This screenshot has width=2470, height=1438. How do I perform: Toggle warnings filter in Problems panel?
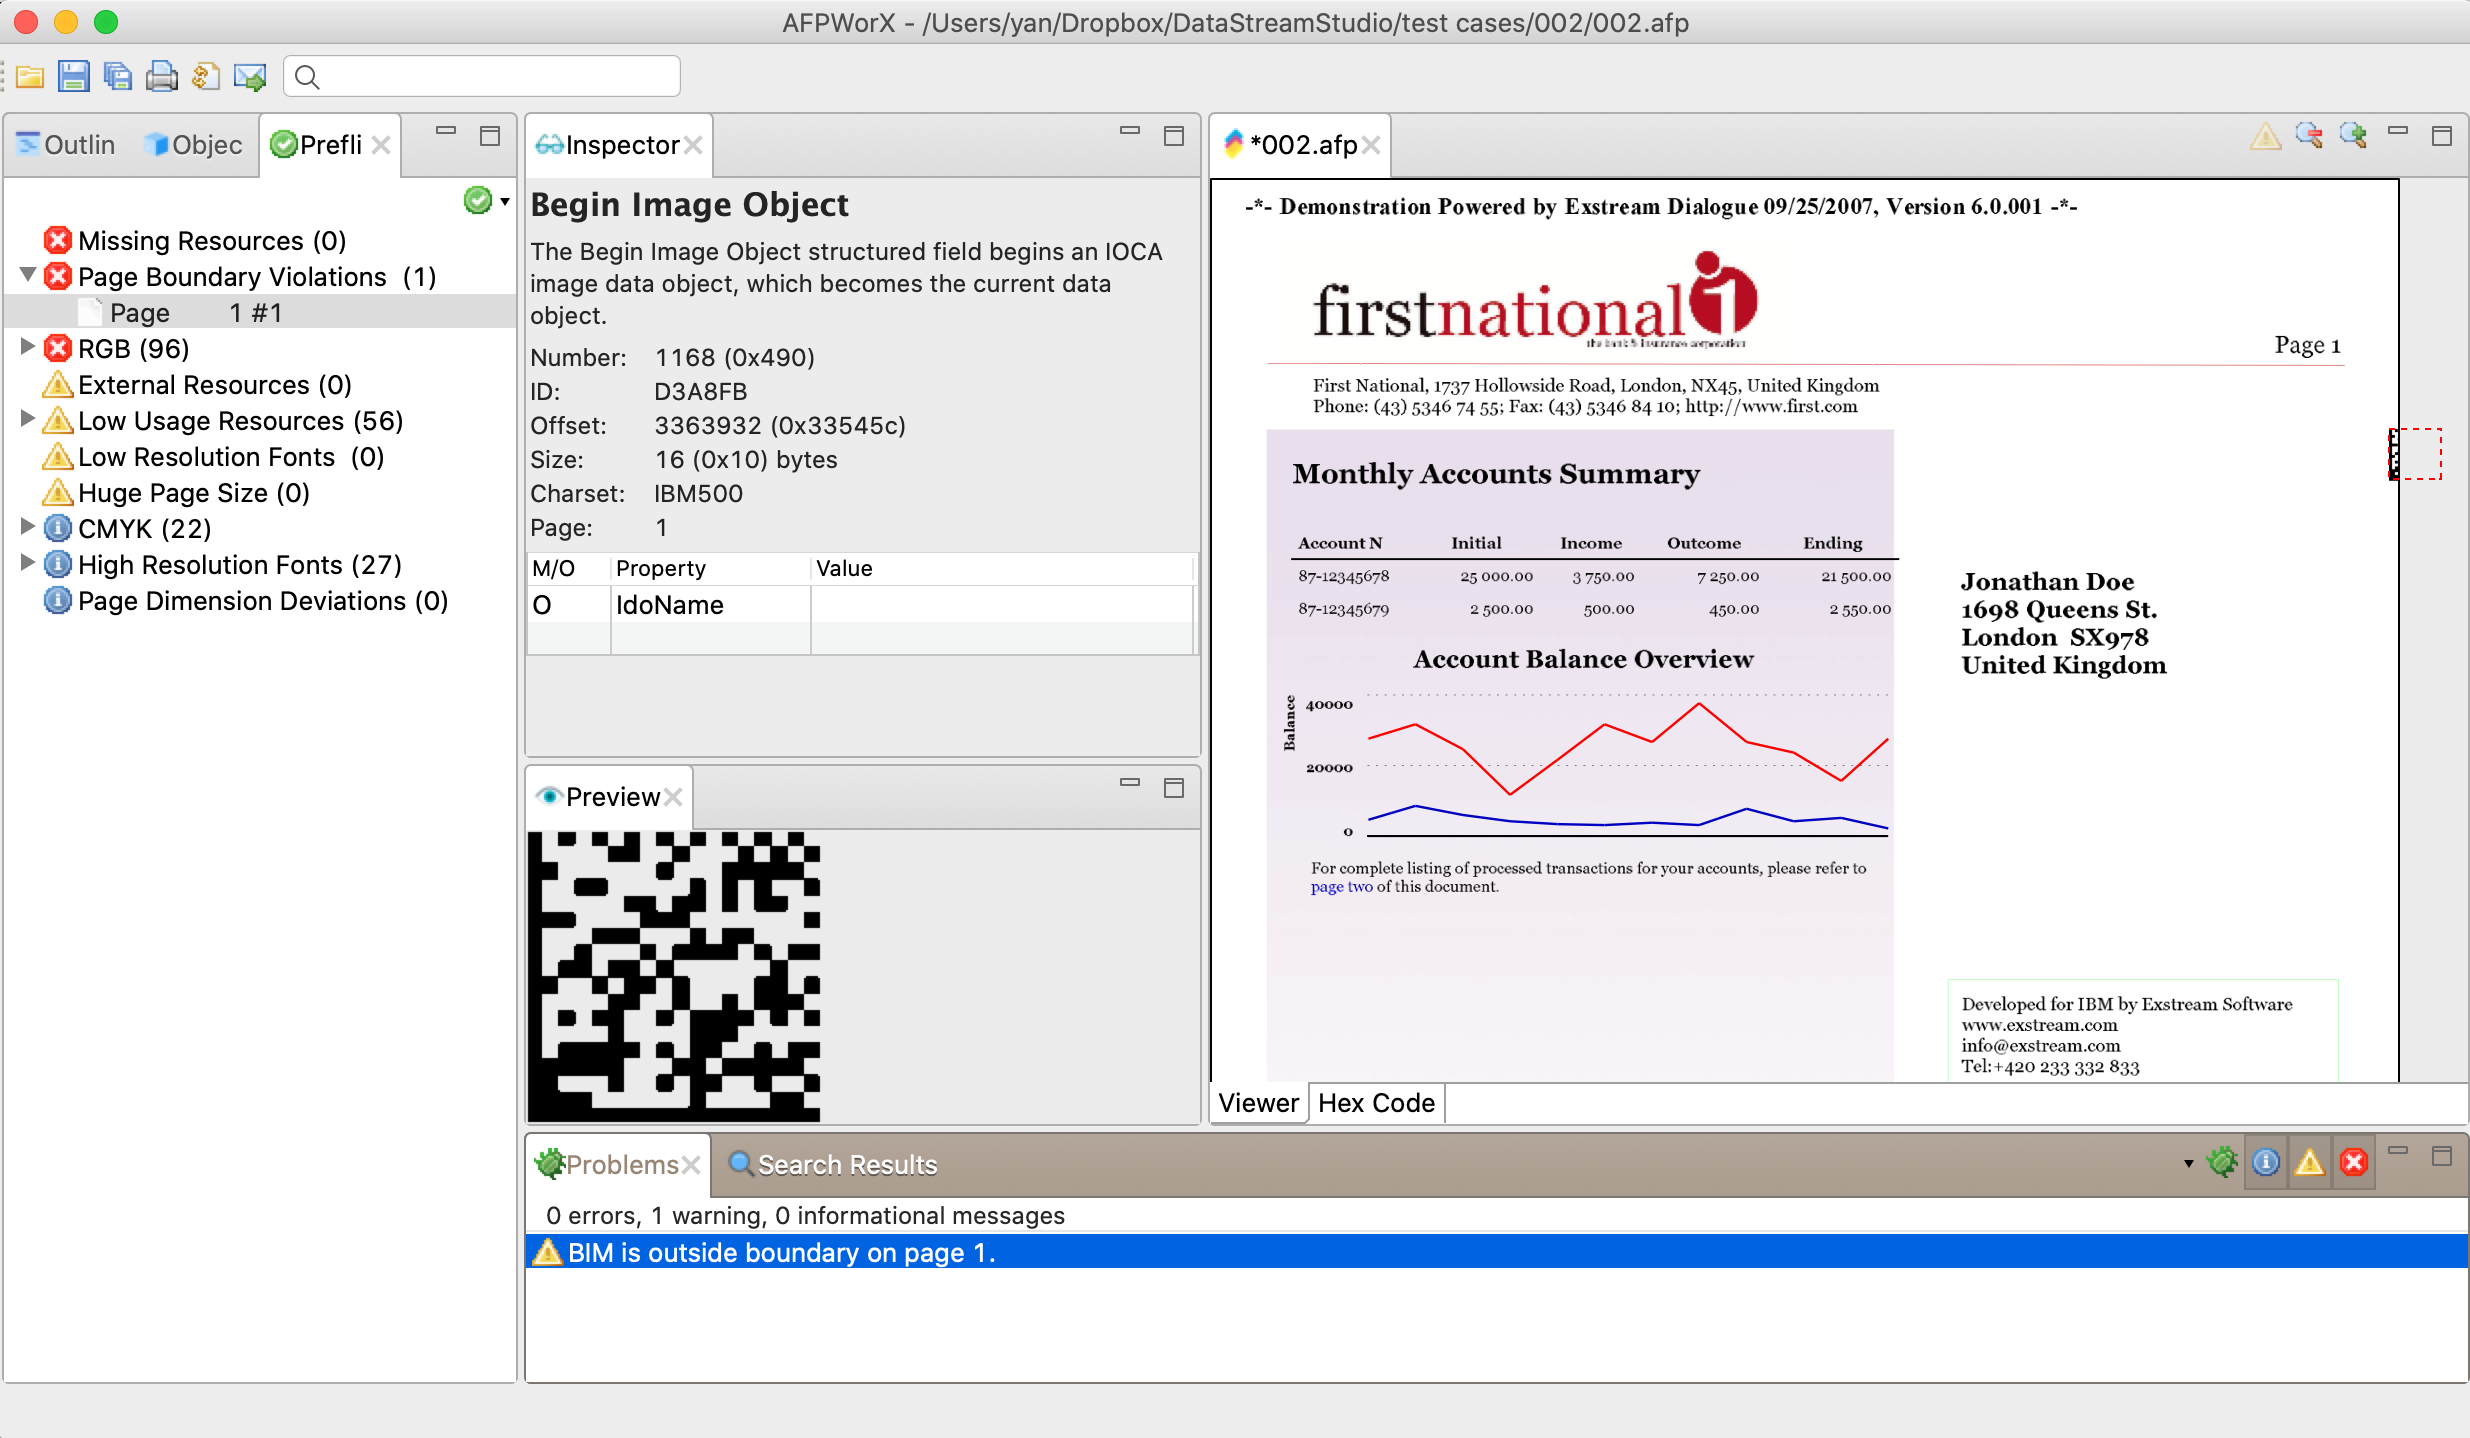tap(2310, 1162)
